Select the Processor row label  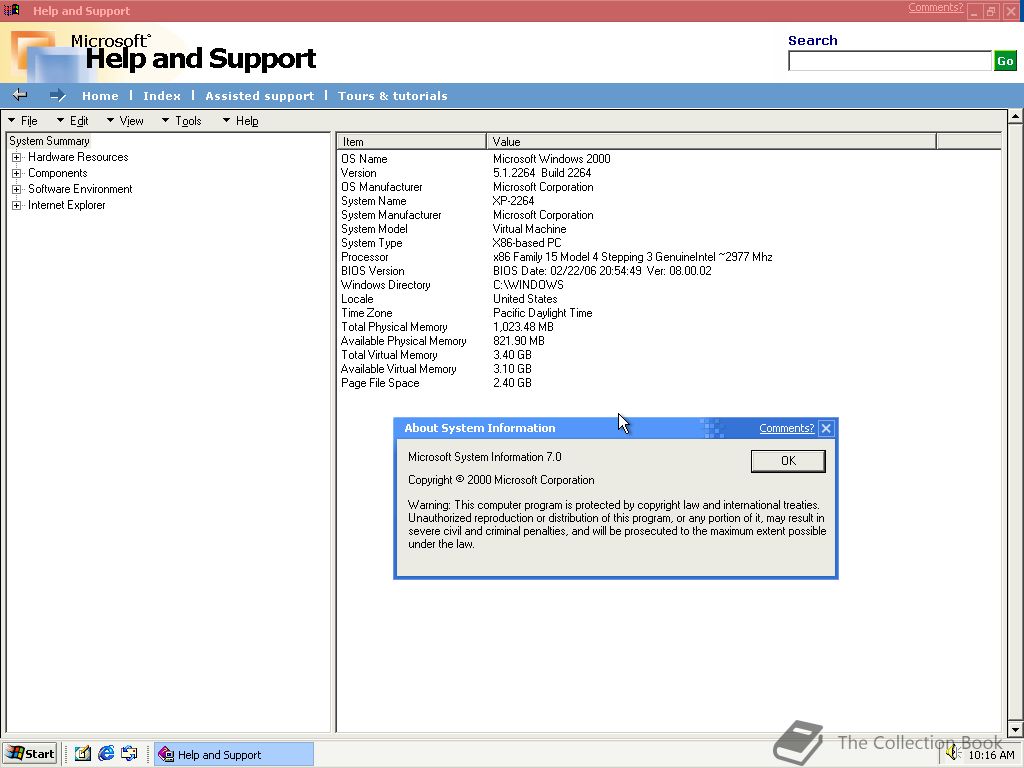(364, 257)
